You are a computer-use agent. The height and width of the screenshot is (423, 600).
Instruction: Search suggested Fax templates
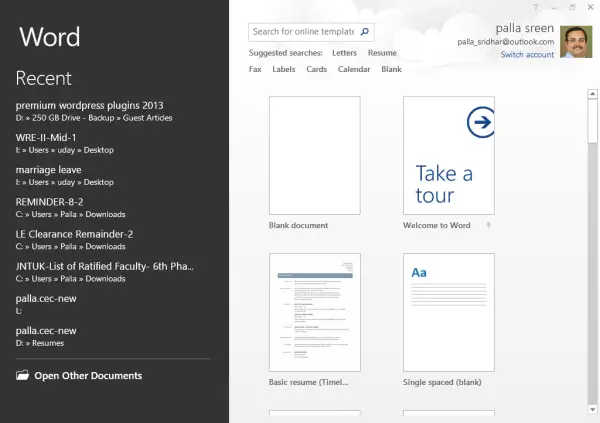pos(255,69)
